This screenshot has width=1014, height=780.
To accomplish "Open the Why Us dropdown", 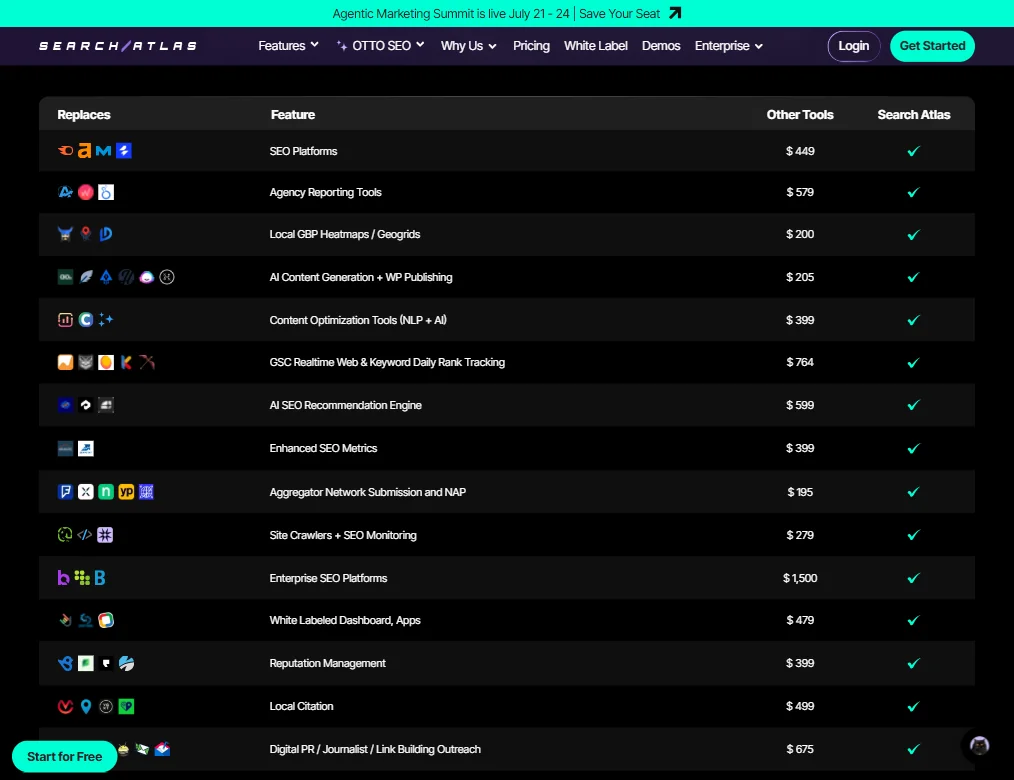I will click(x=468, y=45).
